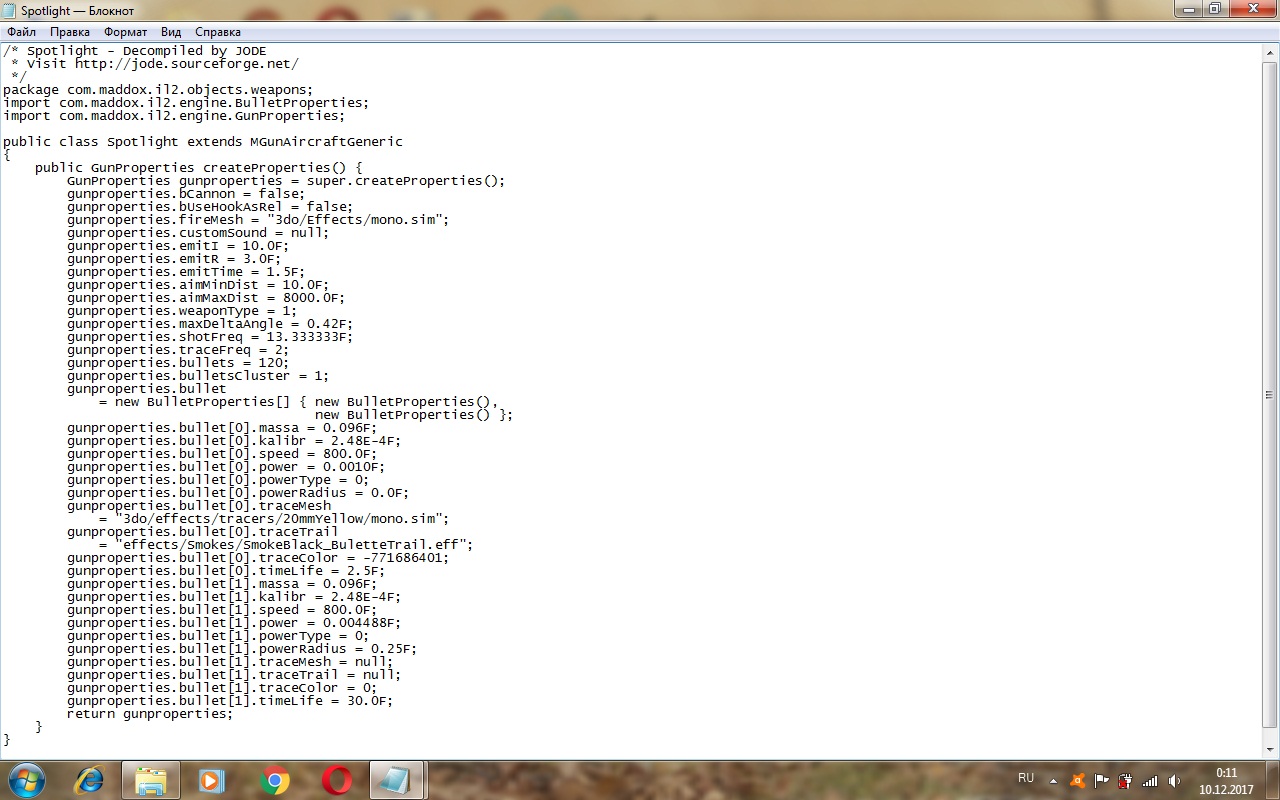Click the line "* Visit http://jode.sourceforge.net/"
Image resolution: width=1280 pixels, height=800 pixels.
click(x=155, y=63)
